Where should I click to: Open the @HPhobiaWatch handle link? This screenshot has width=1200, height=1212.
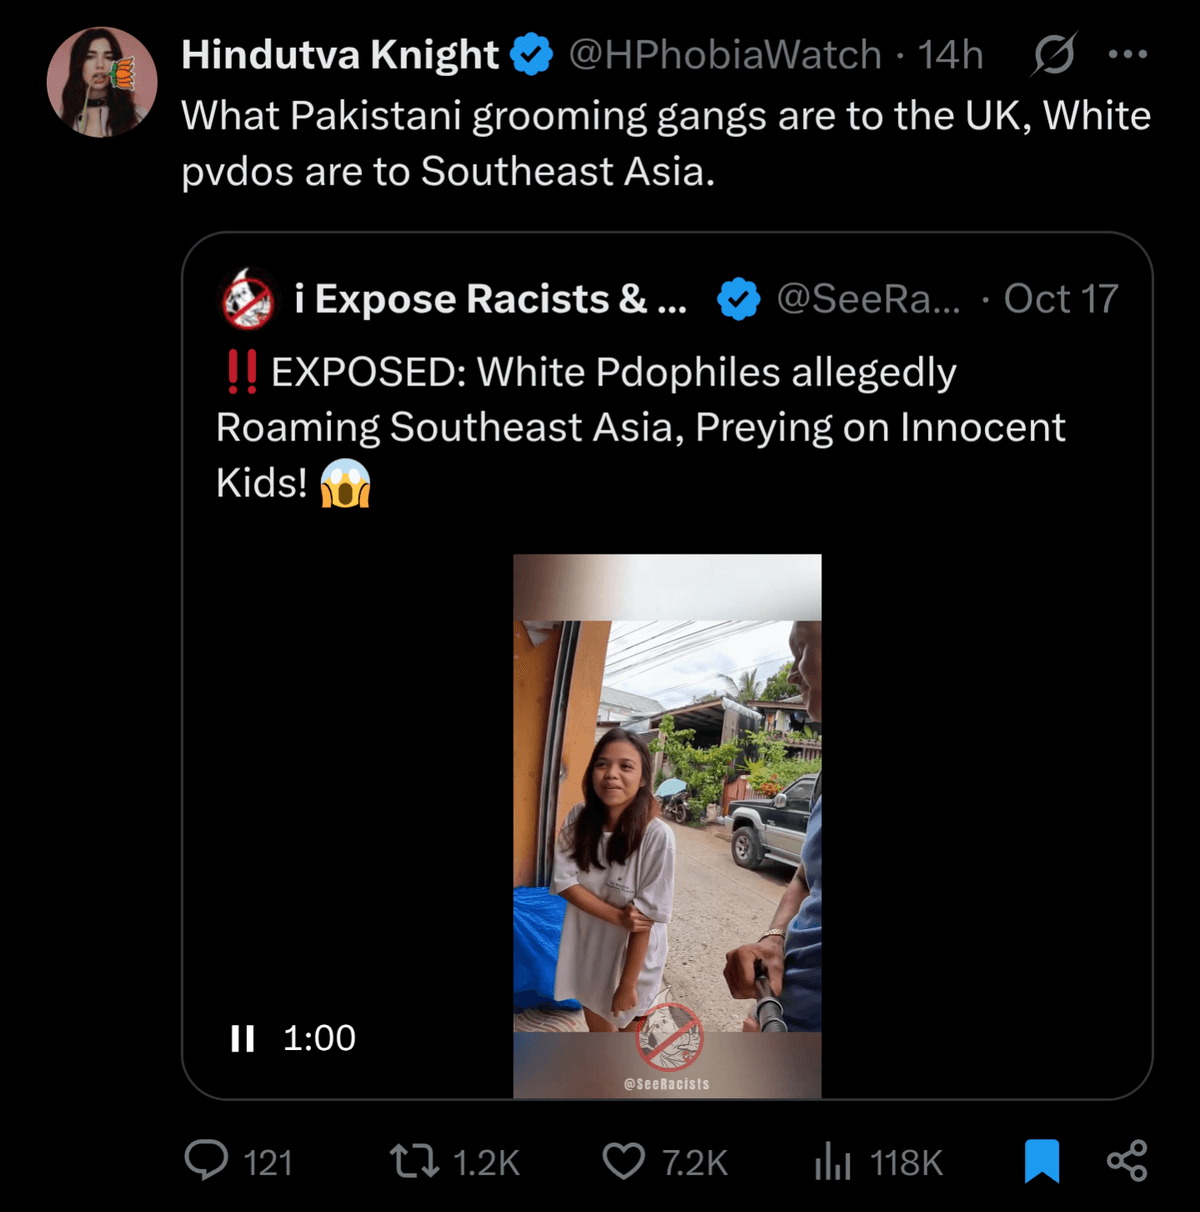coord(725,54)
